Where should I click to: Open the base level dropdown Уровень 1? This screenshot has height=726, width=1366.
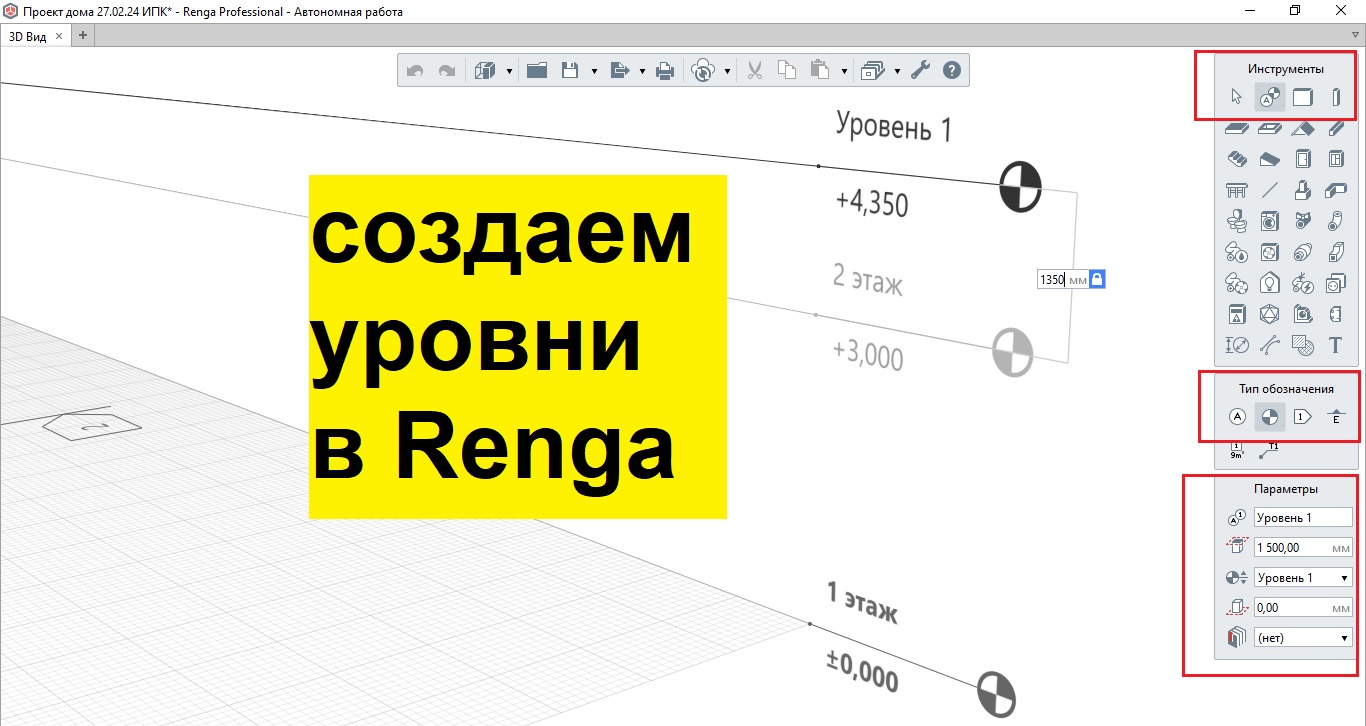[1303, 578]
